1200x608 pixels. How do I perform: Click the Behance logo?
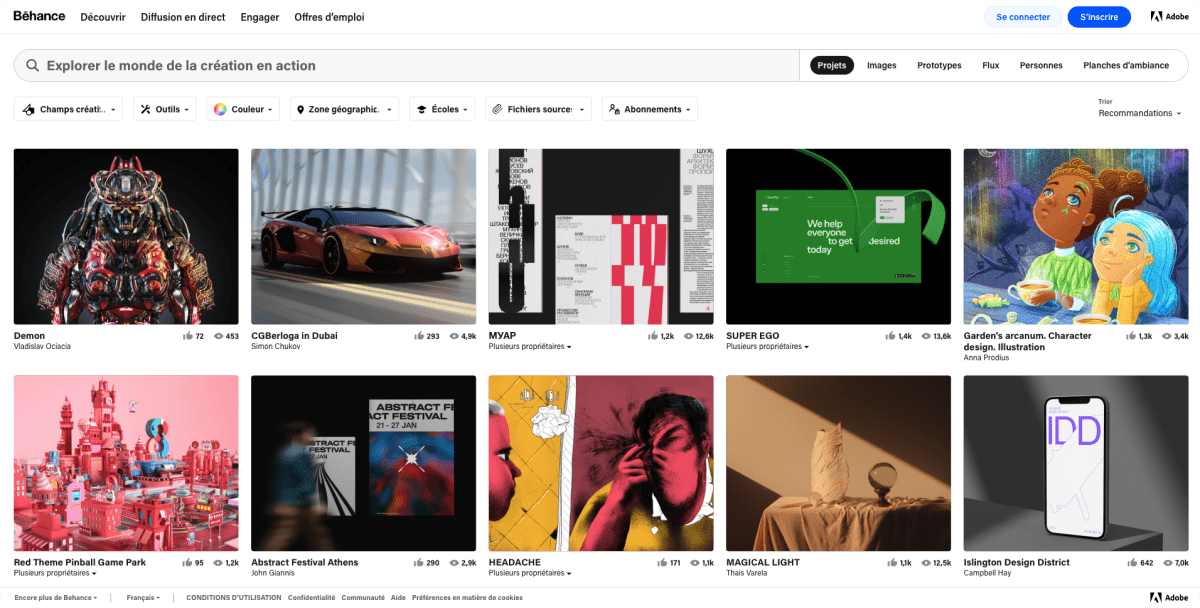pyautogui.click(x=38, y=16)
